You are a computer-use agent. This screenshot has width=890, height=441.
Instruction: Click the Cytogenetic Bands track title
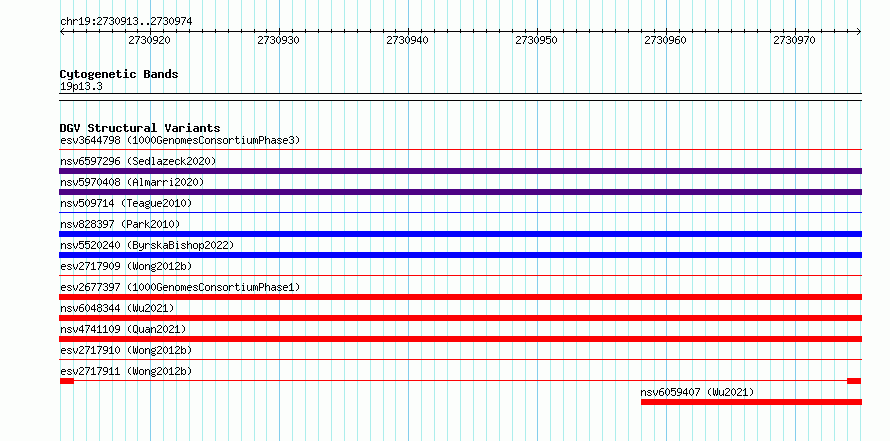[119, 74]
